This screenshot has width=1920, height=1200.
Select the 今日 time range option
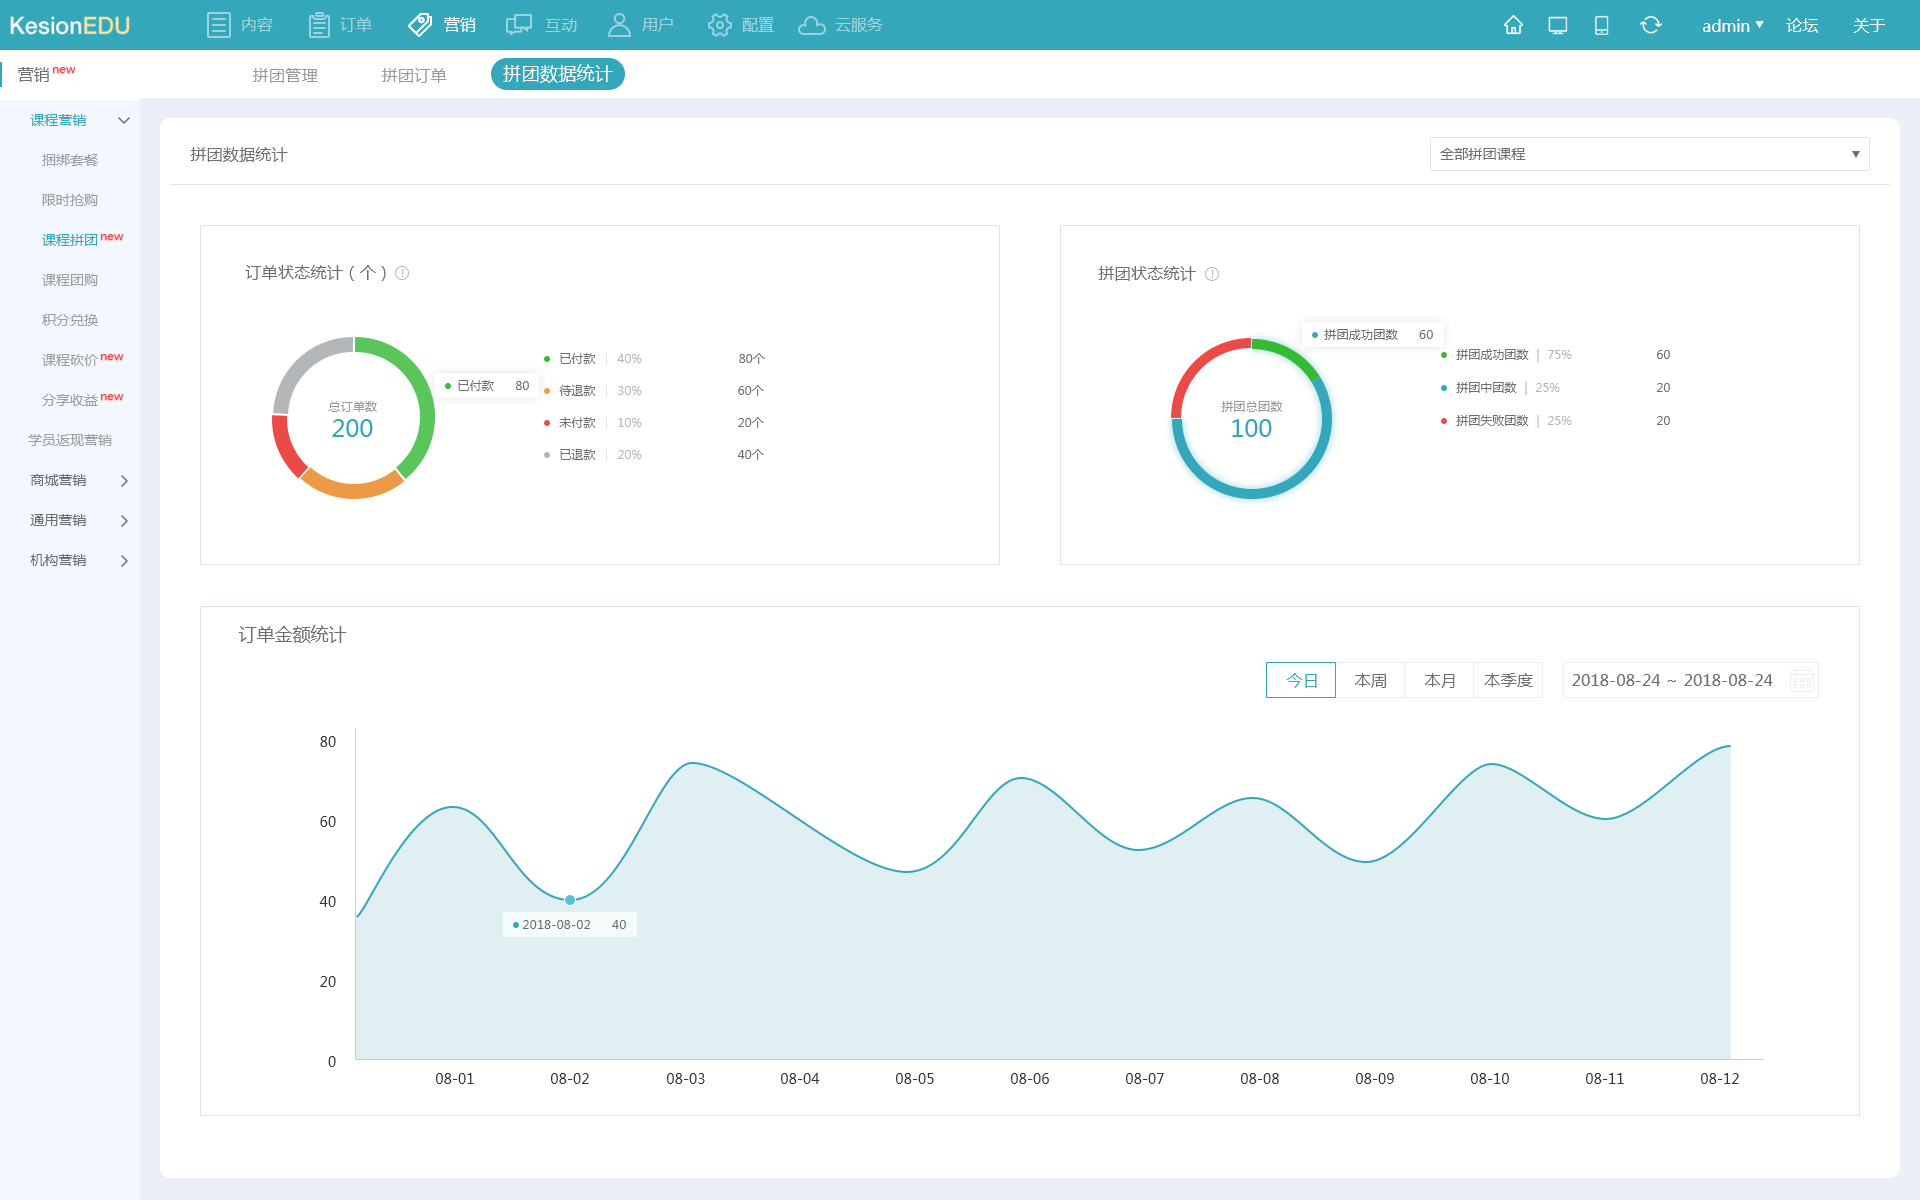point(1300,680)
